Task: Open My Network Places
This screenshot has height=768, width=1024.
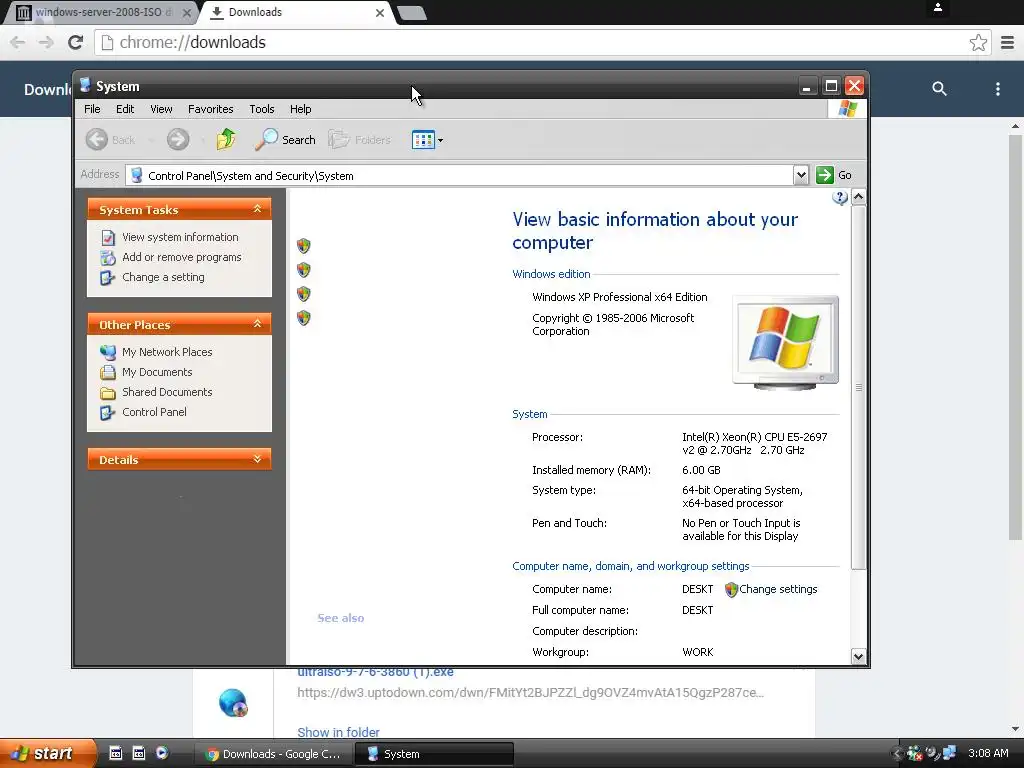Action: pyautogui.click(x=167, y=352)
